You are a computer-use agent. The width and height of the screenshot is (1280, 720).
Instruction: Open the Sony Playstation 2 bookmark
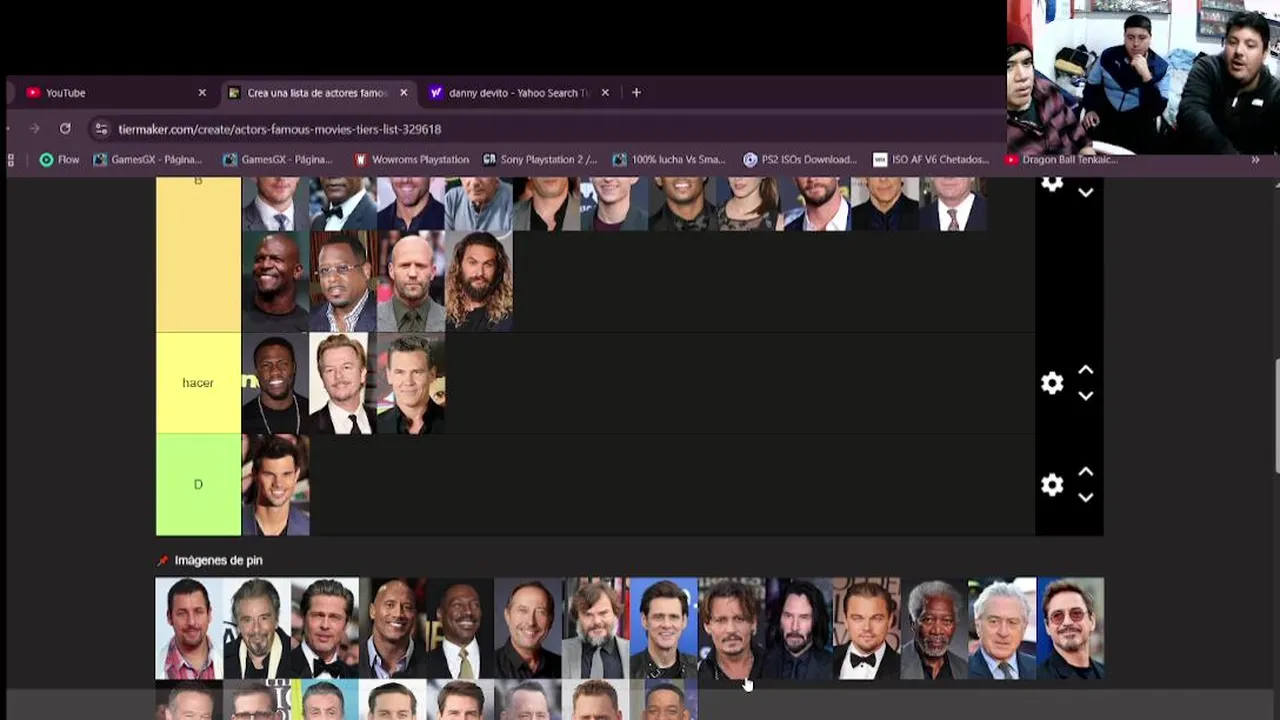540,159
